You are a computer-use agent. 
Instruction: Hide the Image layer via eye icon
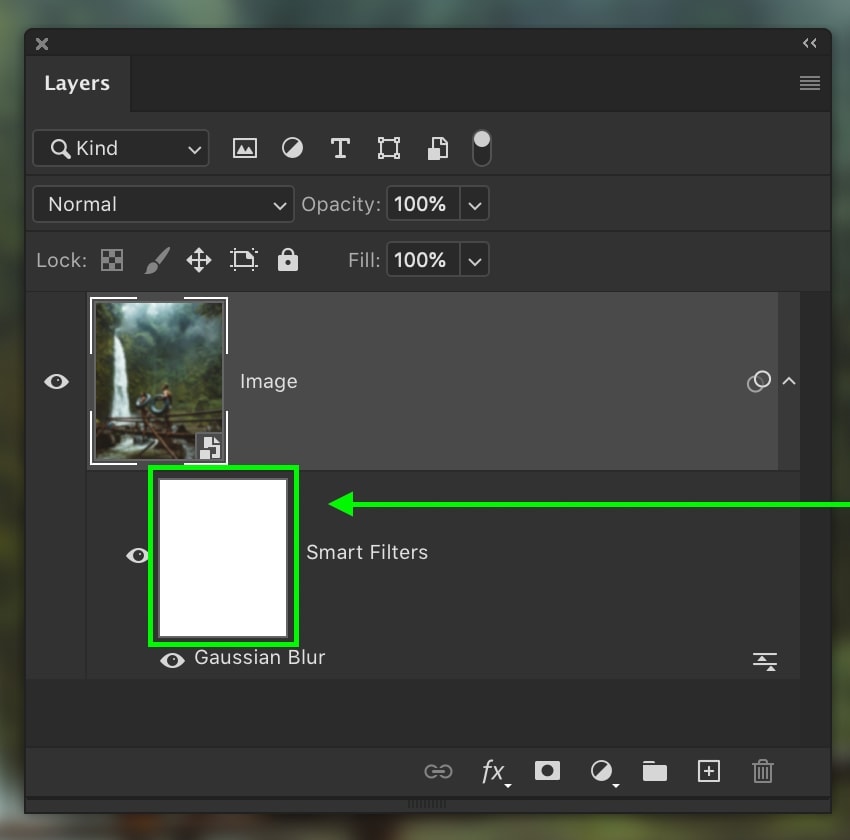56,382
